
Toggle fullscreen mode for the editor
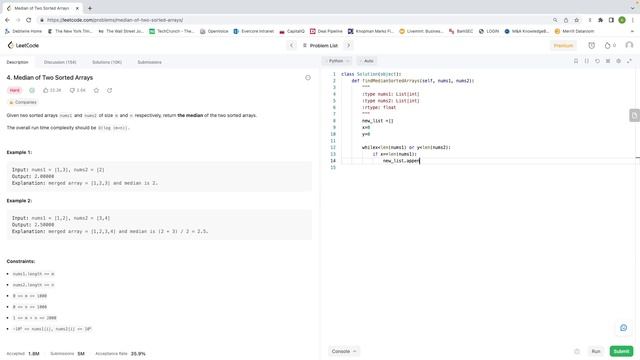629,61
